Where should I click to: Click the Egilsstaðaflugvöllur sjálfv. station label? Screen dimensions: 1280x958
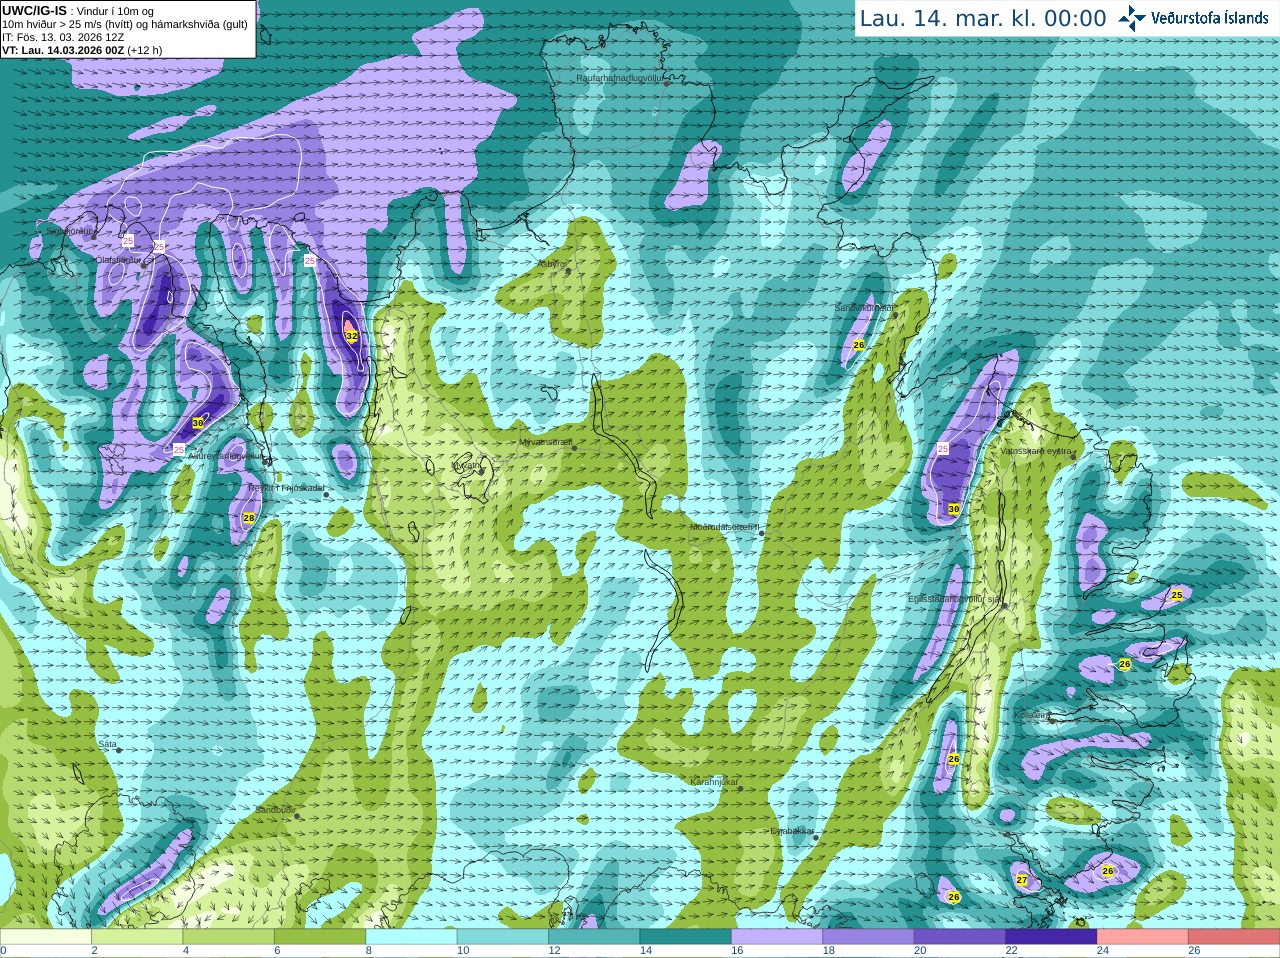click(954, 599)
